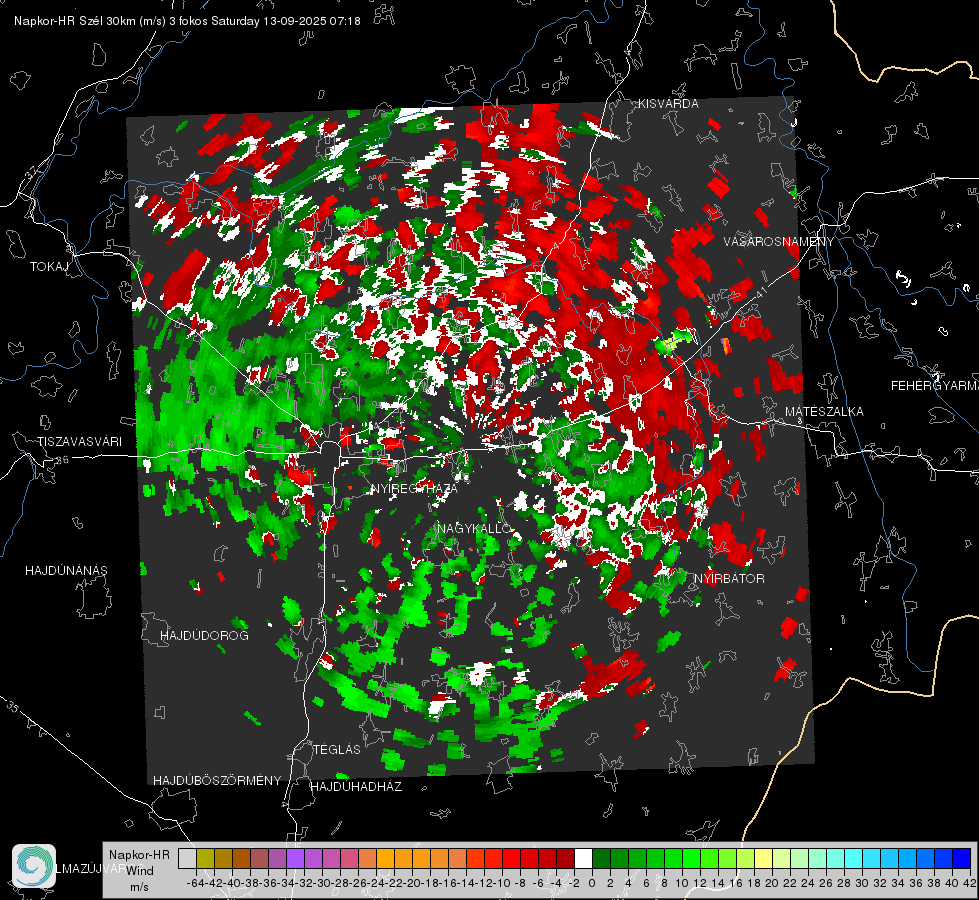Screen dimensions: 979x900
Task: Click the TISZAVASVÁRI town label
Action: click(x=79, y=442)
